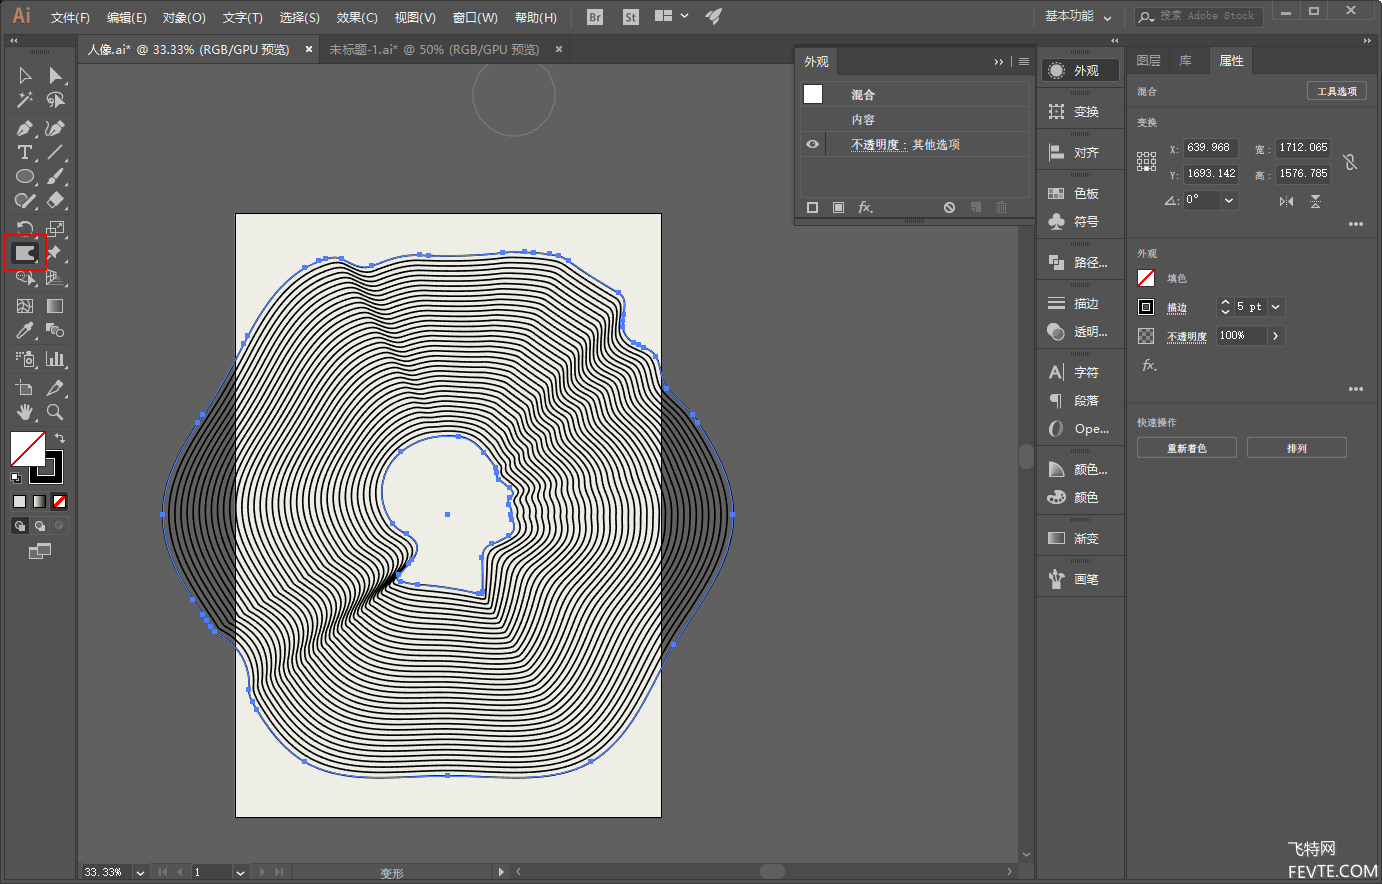Click the flip horizontal icon in Properties
The image size is (1382, 884).
(1286, 201)
